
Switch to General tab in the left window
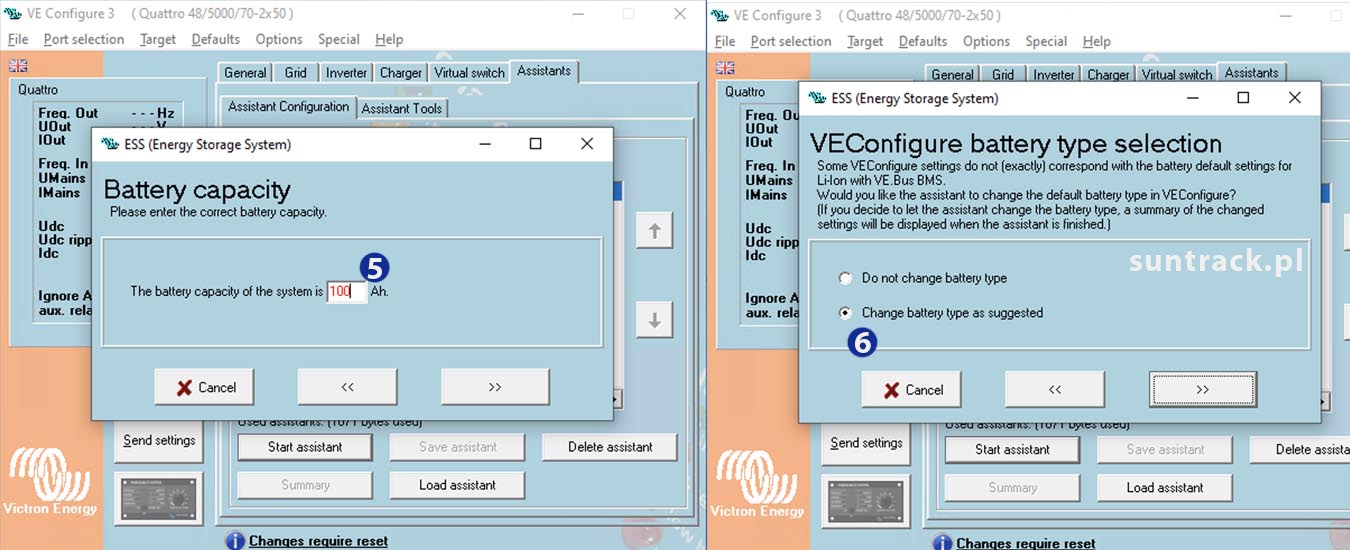[245, 72]
